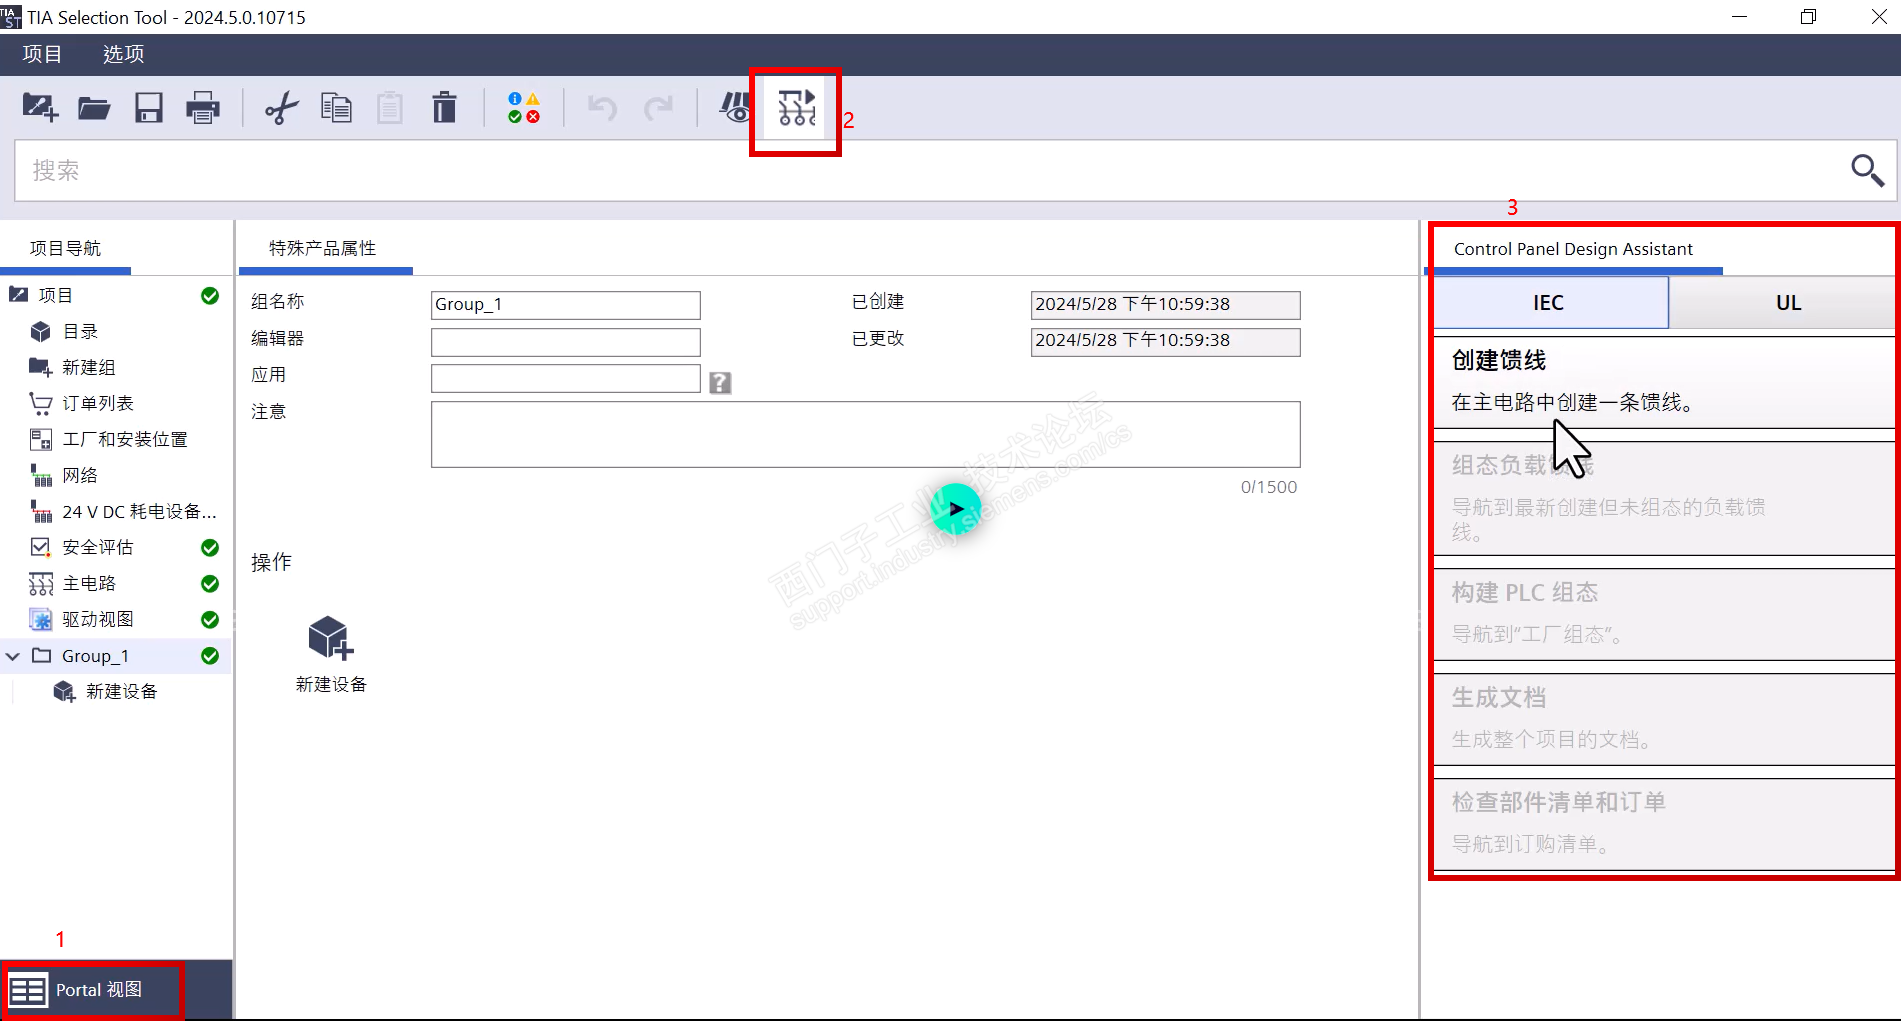The height and width of the screenshot is (1021, 1901).
Task: Save the project with the floppy disk icon
Action: point(149,107)
